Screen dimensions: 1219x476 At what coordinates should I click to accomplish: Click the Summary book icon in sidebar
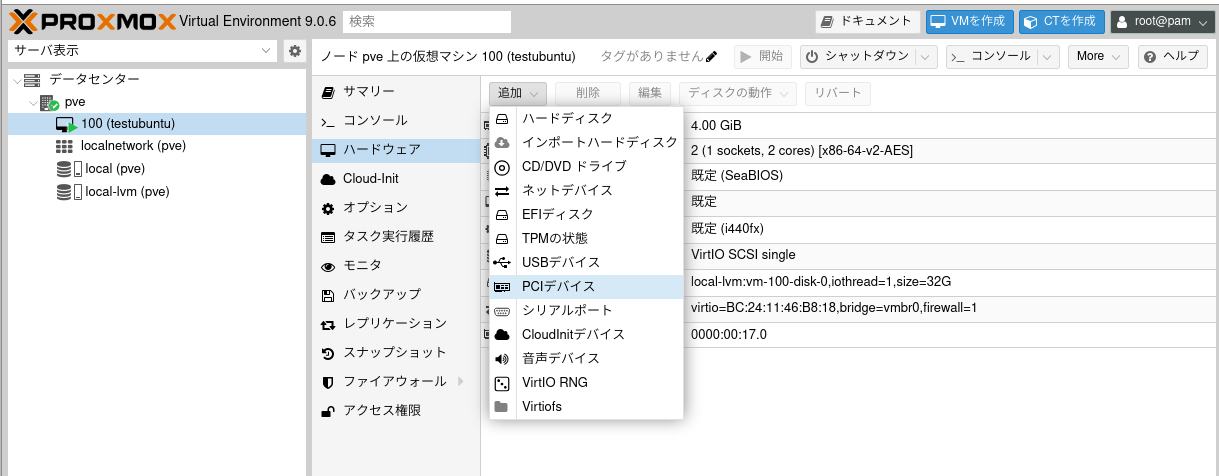(x=327, y=92)
